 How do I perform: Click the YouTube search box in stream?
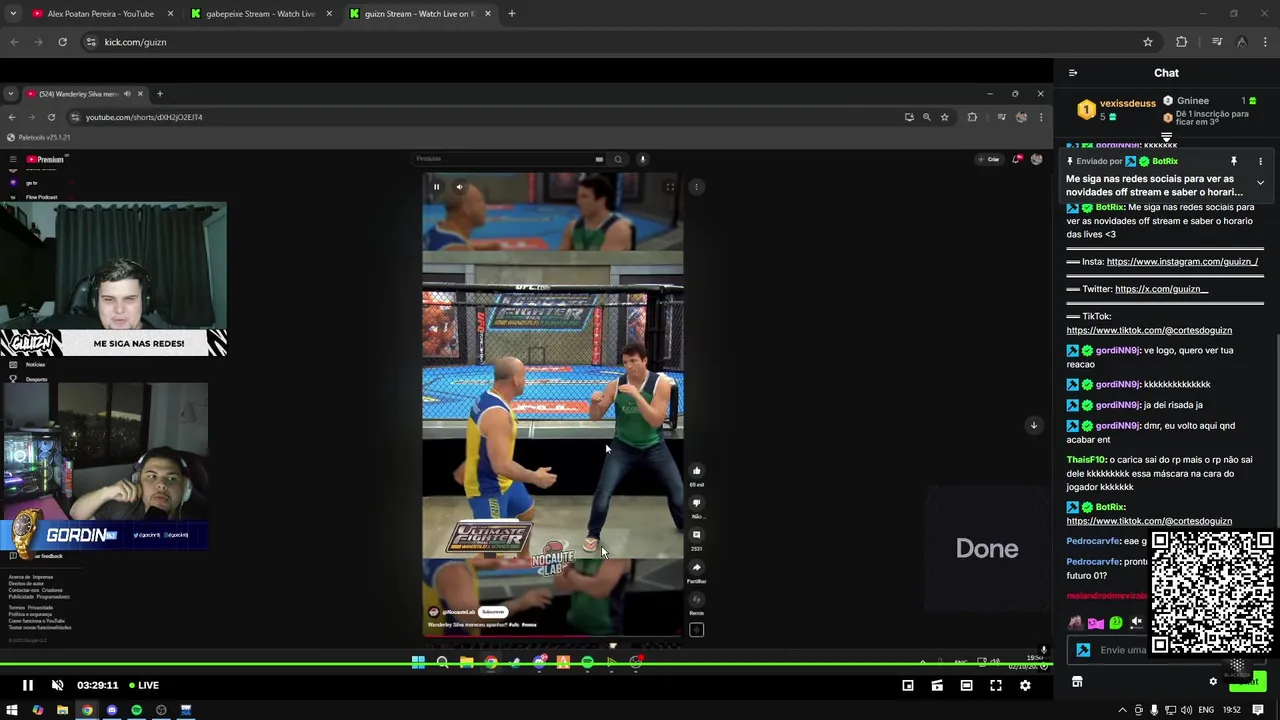point(503,159)
